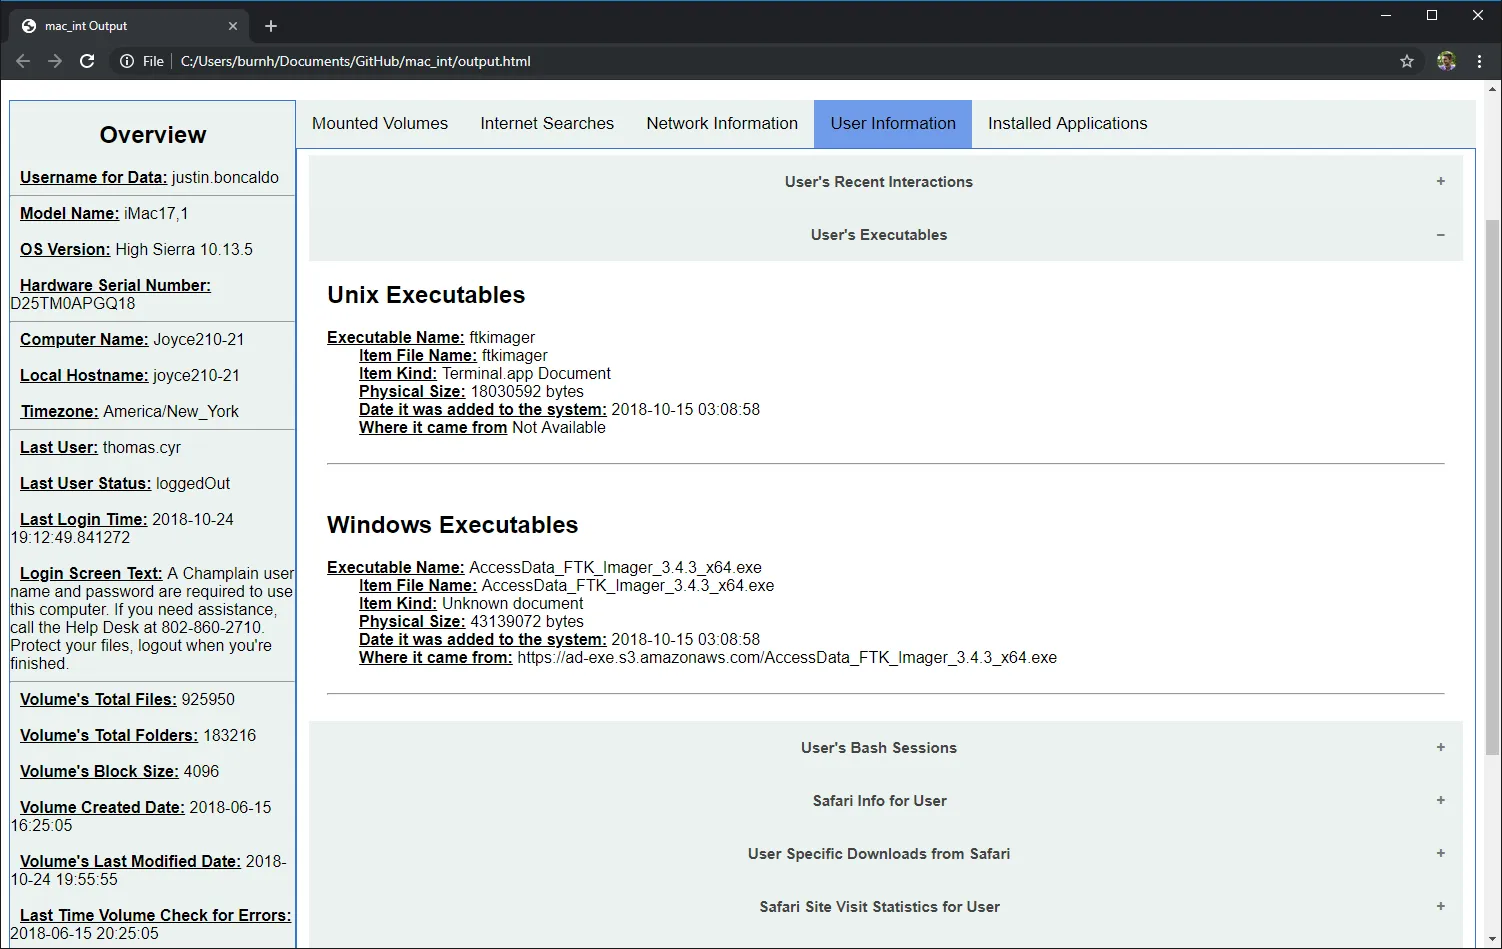Viewport: 1502px width, 949px height.
Task: Click OS Version High Sierra 10.13.5
Action: [x=184, y=250]
